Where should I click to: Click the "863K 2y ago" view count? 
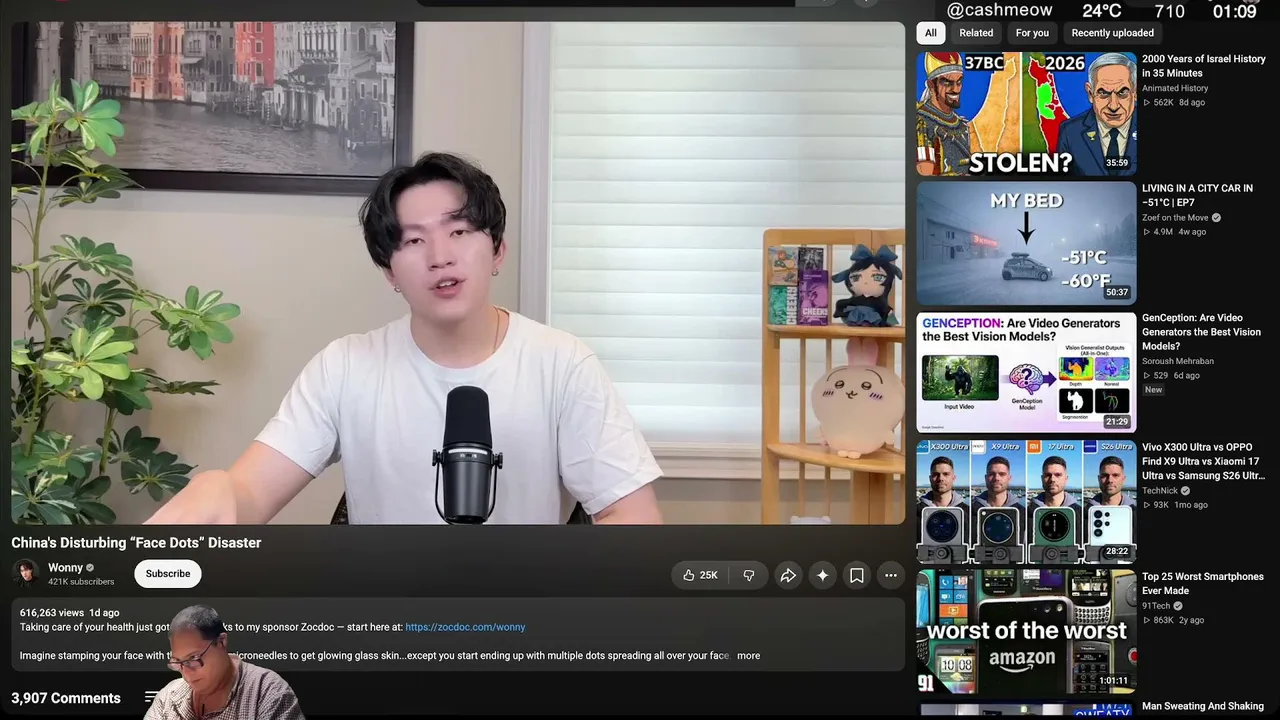(1174, 620)
